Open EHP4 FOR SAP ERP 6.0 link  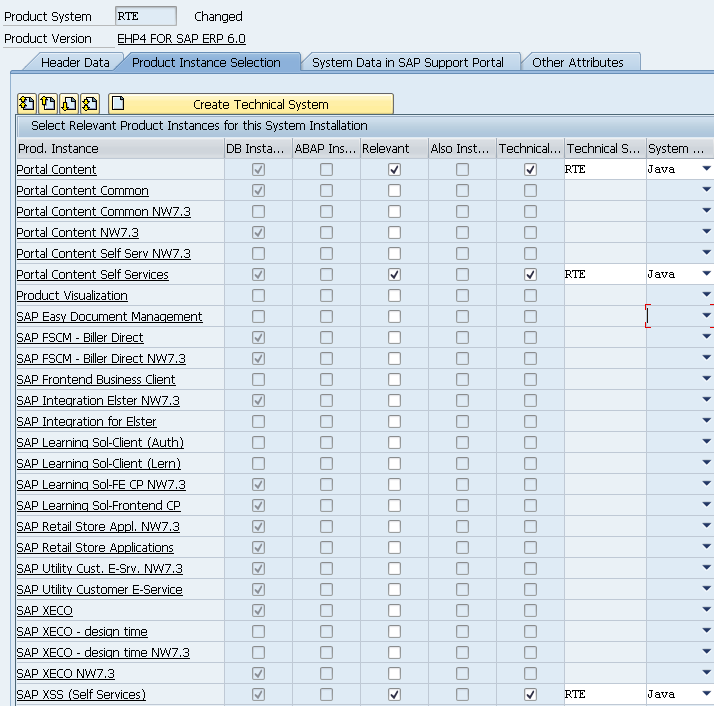181,39
